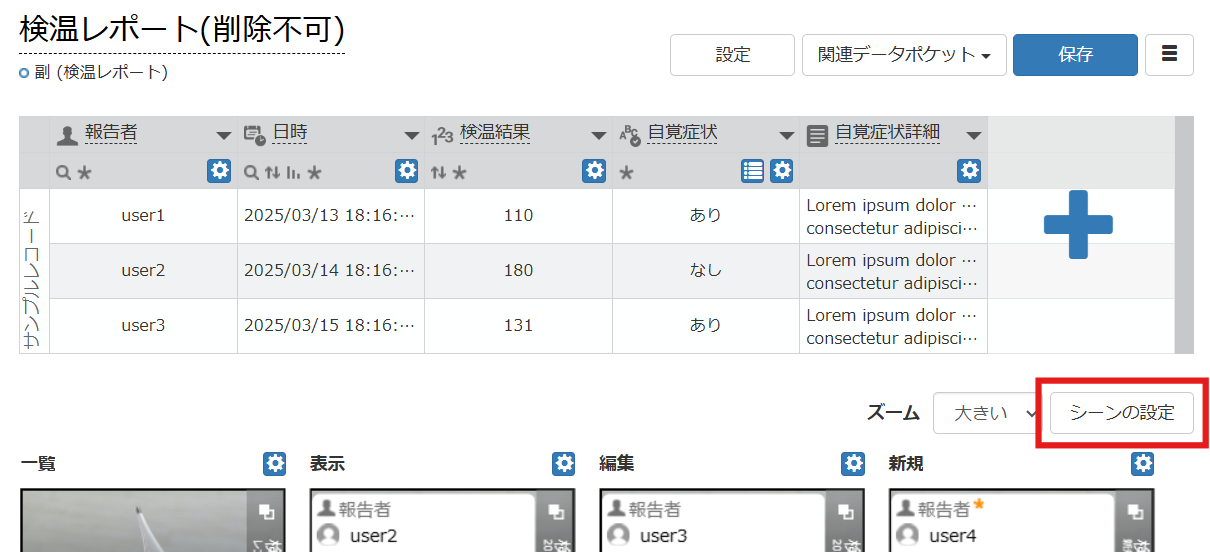Click expand icon on 一覧 scene preview
Screen dimensions: 1210x552
pyautogui.click(x=266, y=512)
